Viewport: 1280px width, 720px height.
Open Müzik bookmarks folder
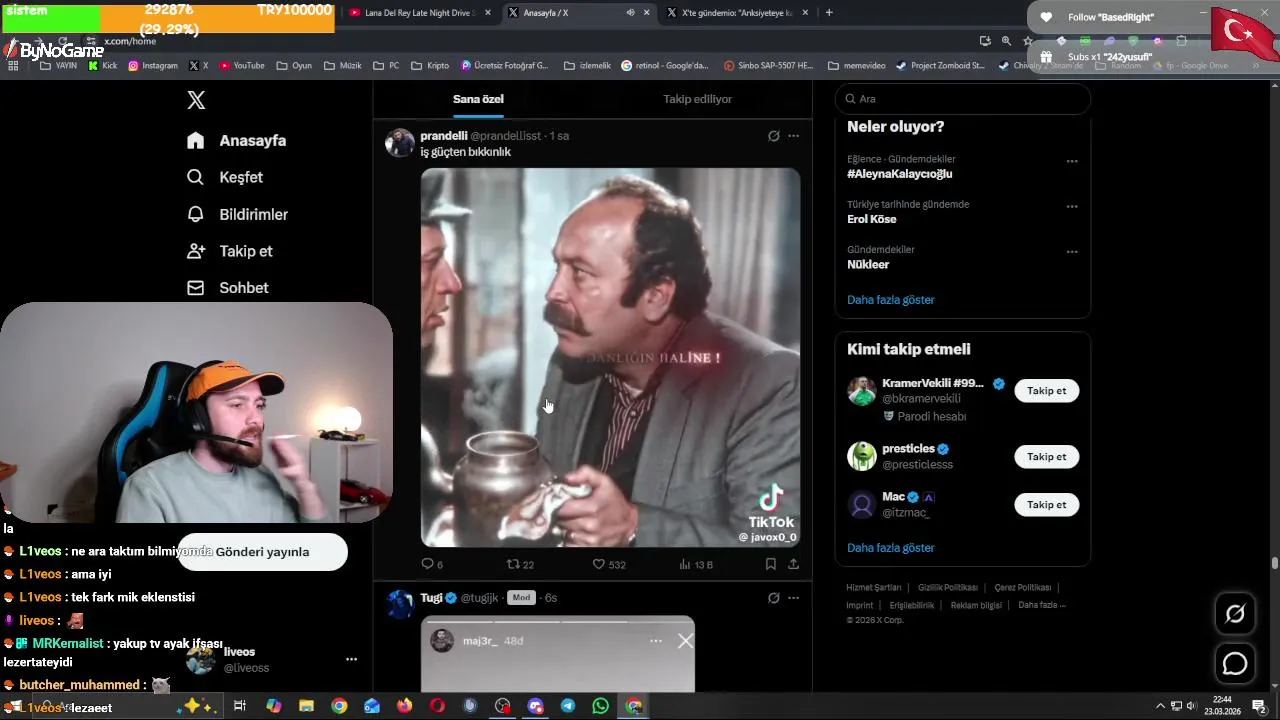pos(342,66)
